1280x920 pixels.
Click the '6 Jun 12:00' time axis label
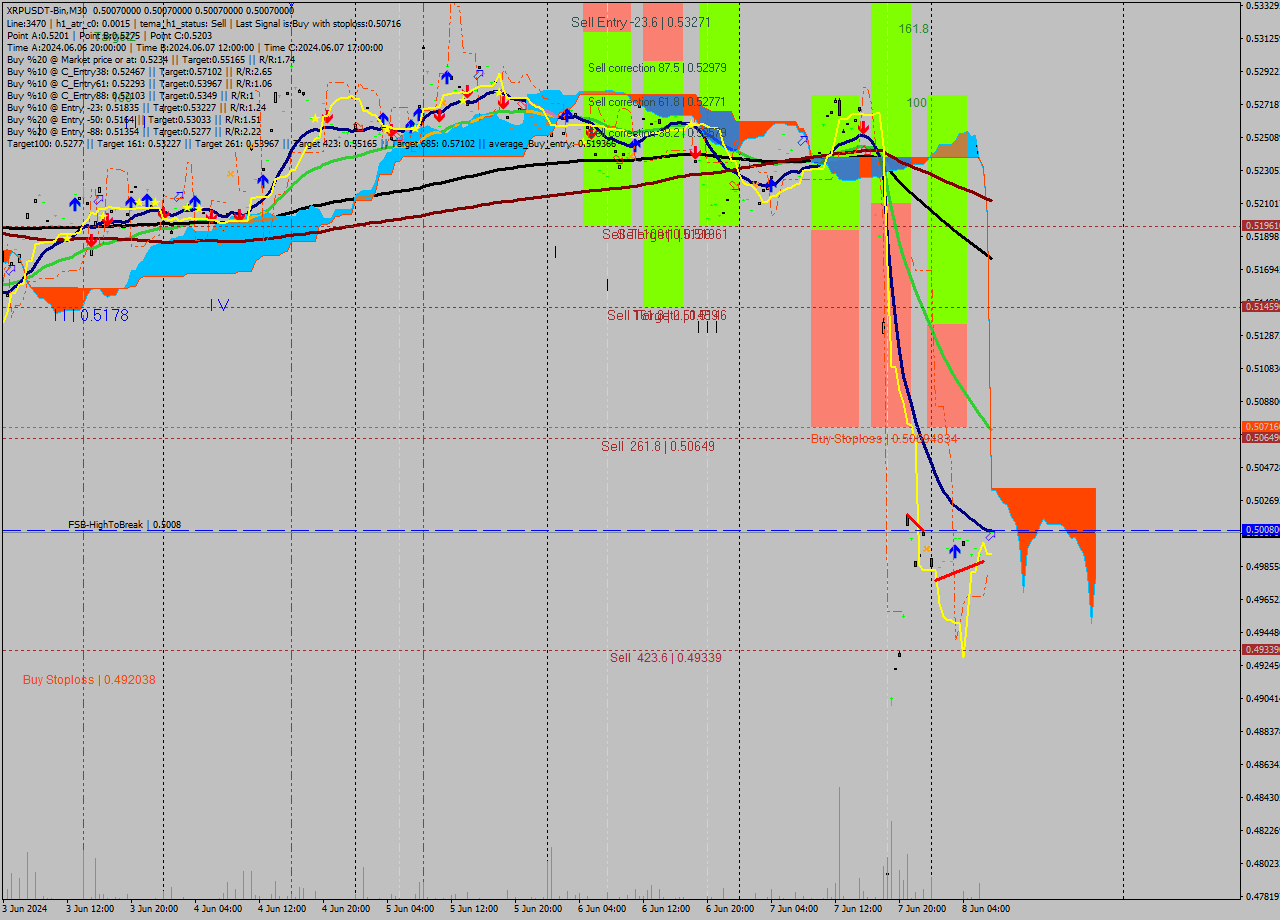tap(666, 909)
